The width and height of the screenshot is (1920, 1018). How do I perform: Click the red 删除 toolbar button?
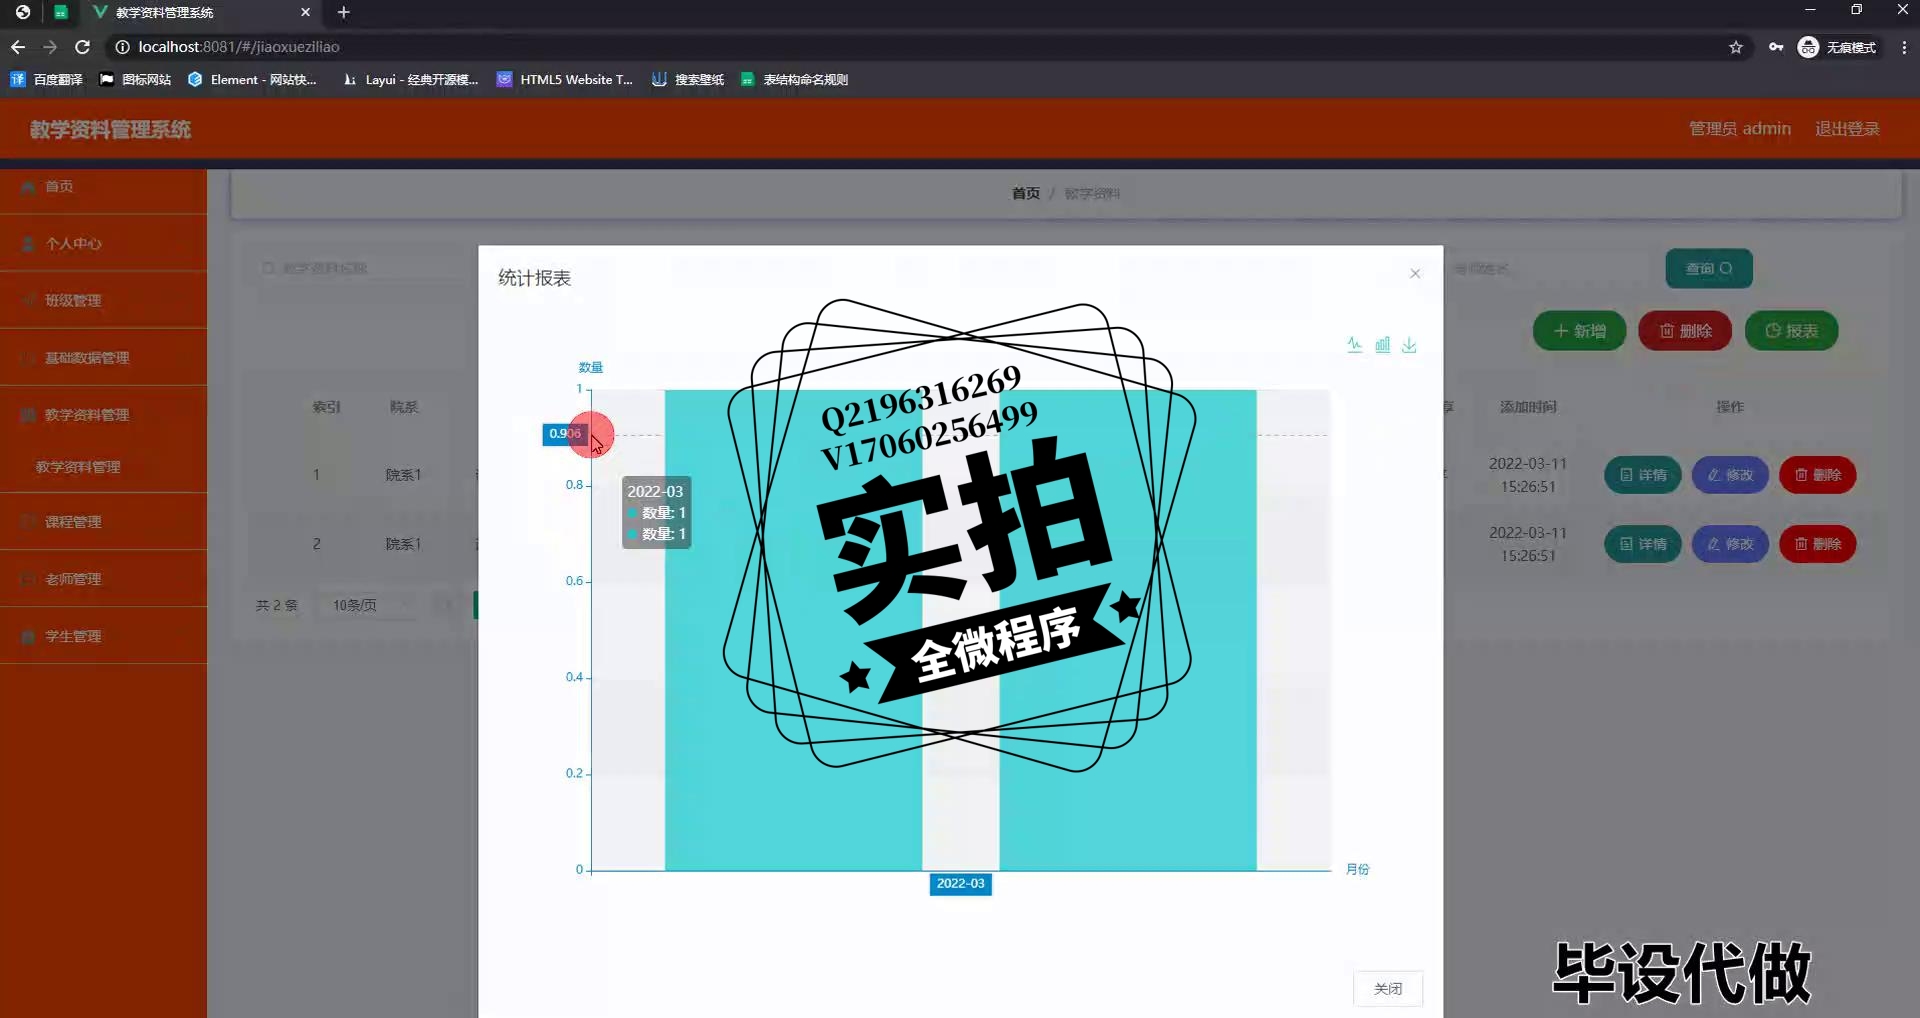point(1685,331)
